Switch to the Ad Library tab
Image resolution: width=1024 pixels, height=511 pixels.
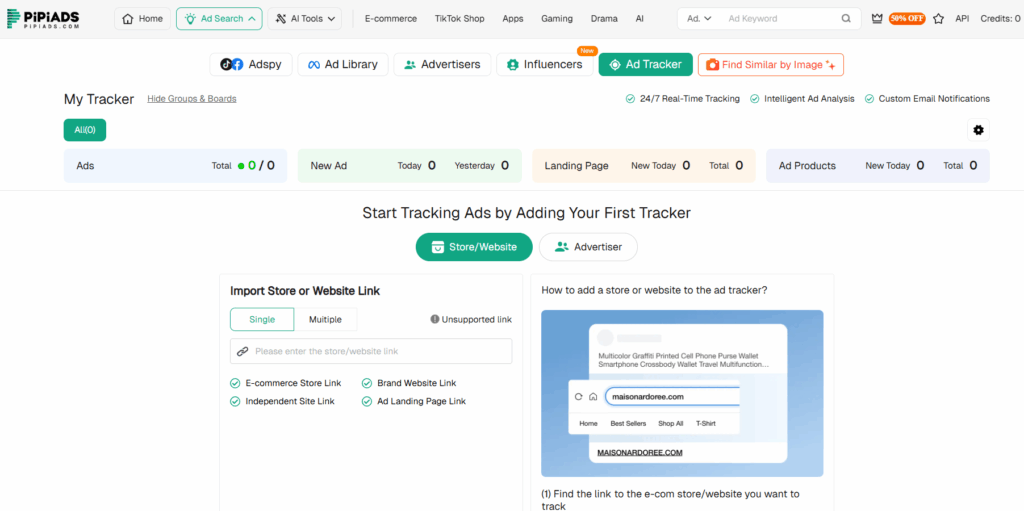343,65
